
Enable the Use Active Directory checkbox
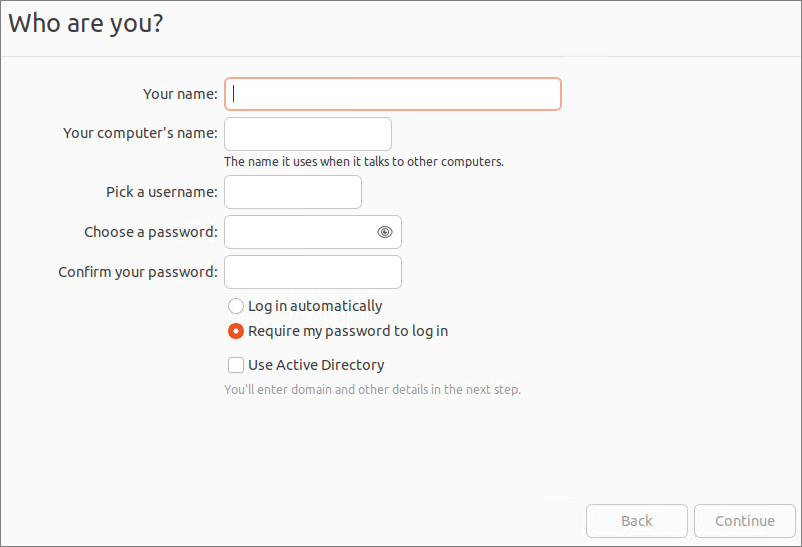[x=236, y=365]
